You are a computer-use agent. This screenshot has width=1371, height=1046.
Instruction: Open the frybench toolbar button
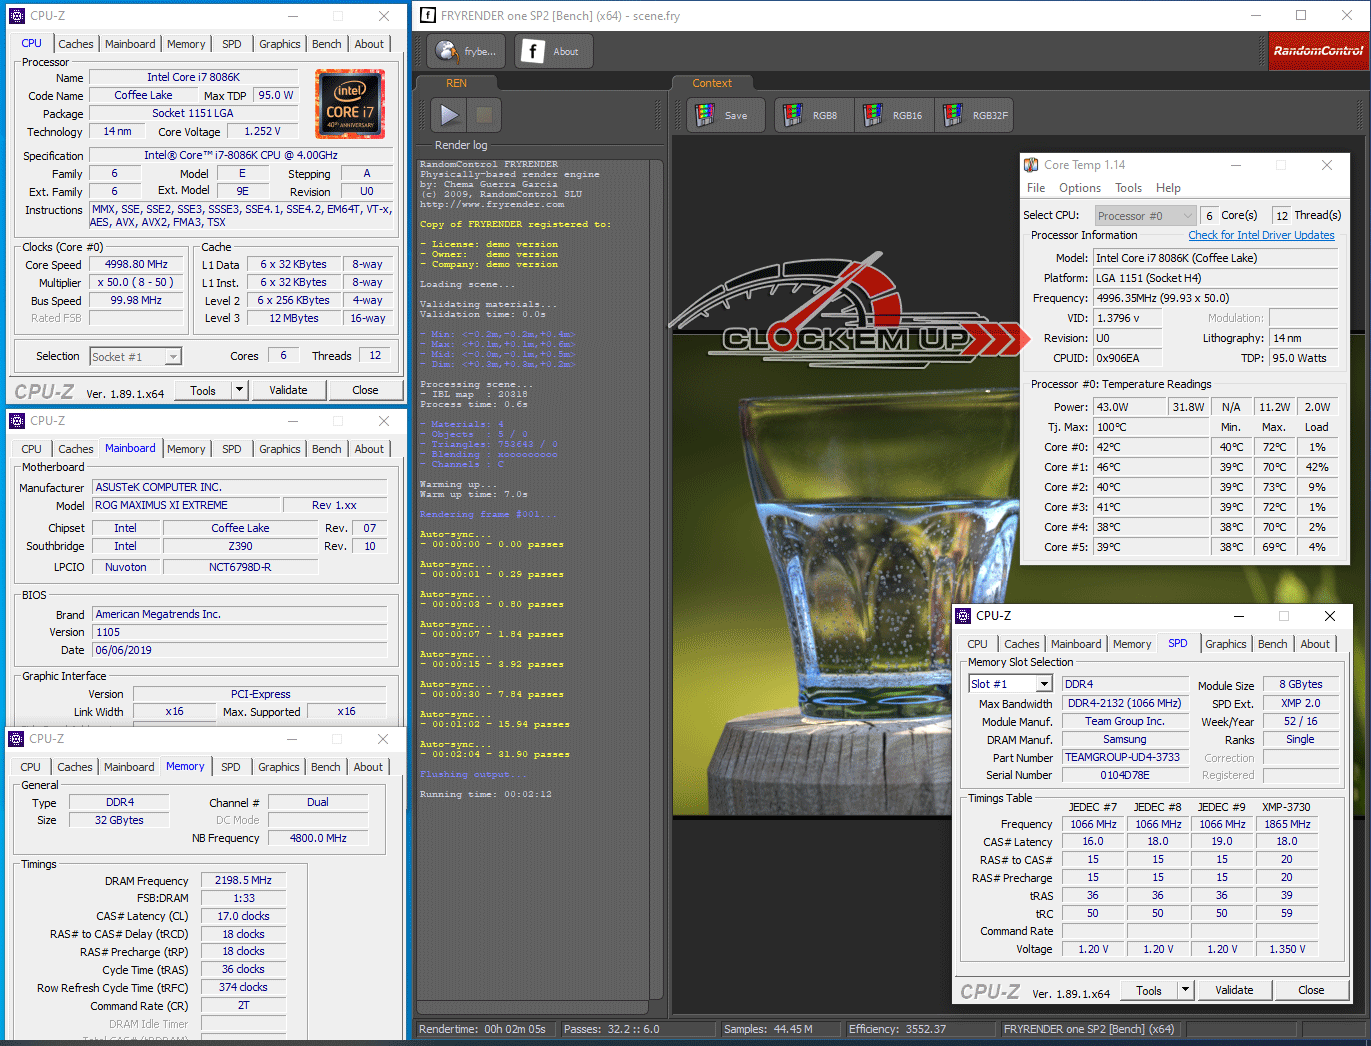(x=465, y=51)
